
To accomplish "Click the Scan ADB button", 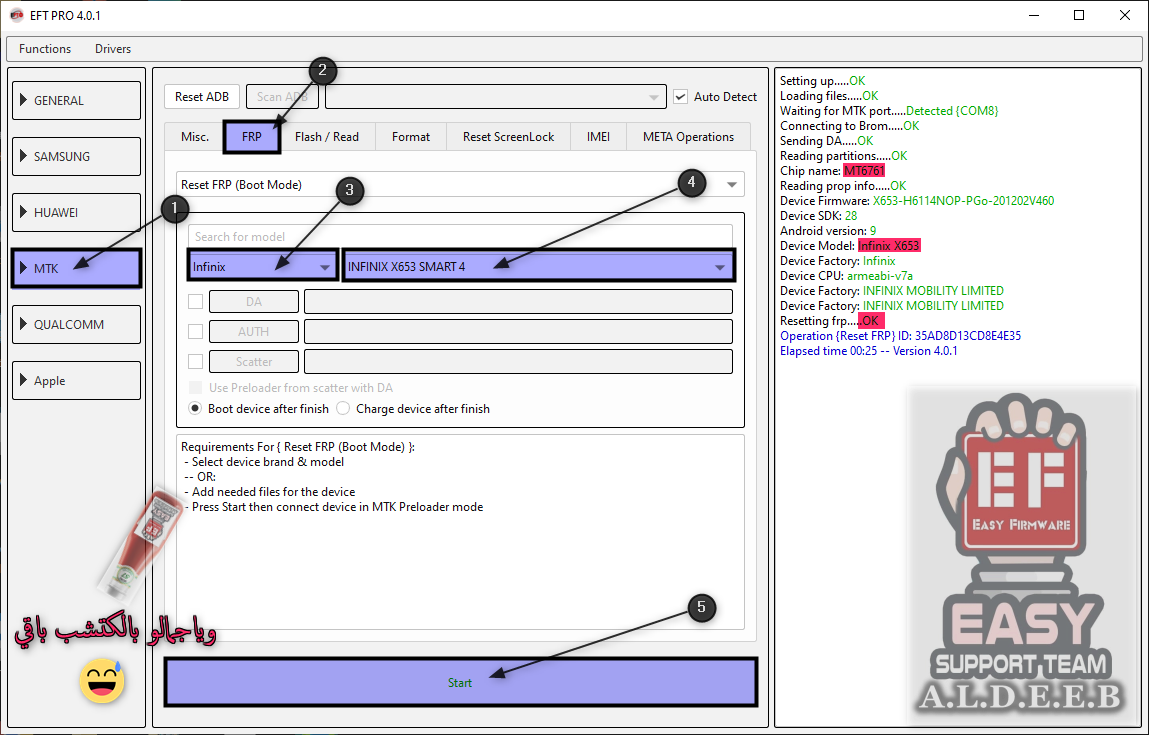I will 282,97.
